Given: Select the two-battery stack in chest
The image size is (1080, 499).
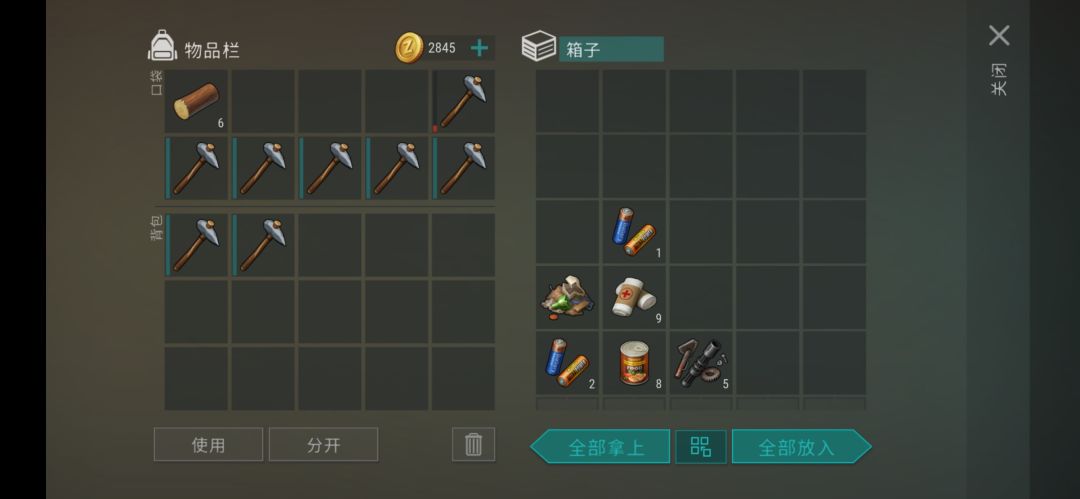Looking at the screenshot, I should tap(568, 363).
